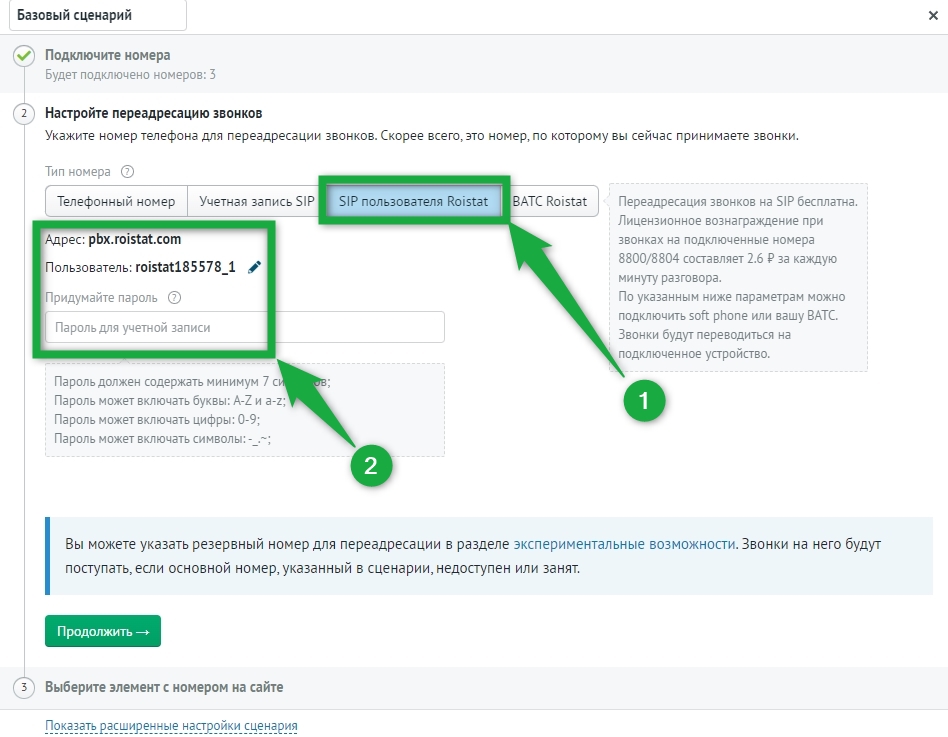Click hint 'Пароль может включать символы: -_.~;'
The width and height of the screenshot is (948, 737).
(x=163, y=439)
